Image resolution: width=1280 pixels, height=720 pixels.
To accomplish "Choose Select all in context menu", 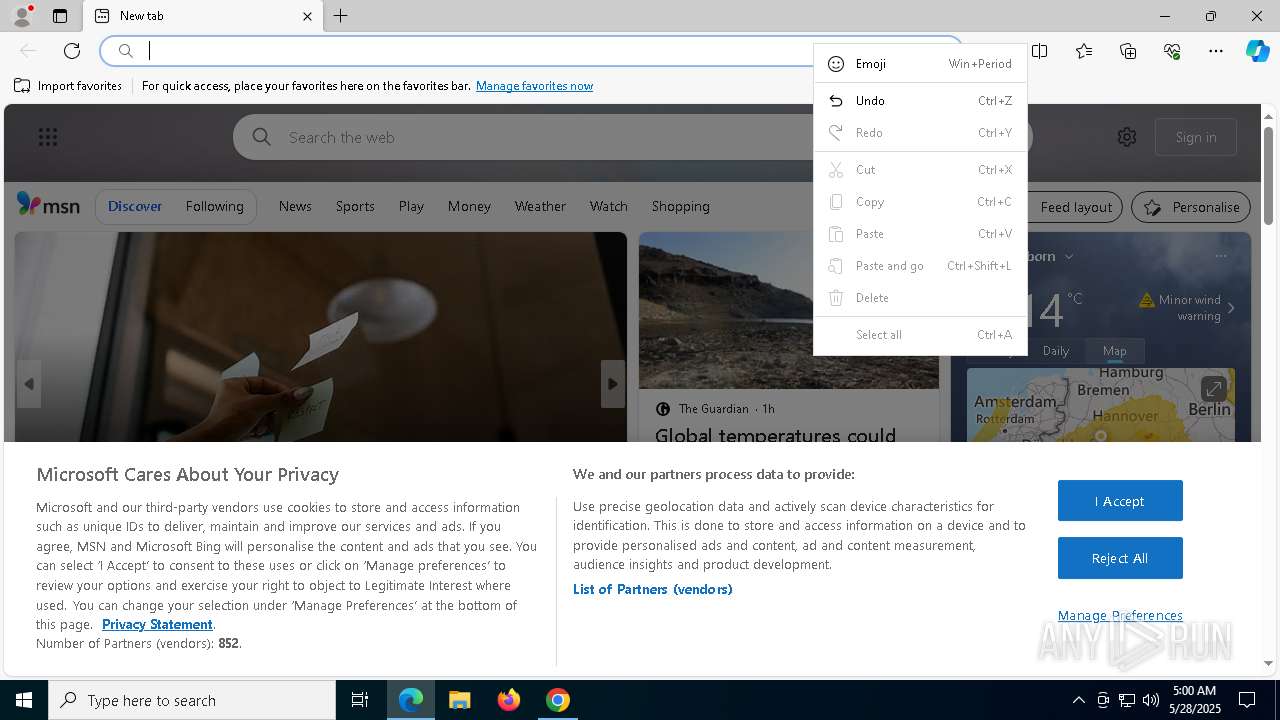I will tap(920, 334).
